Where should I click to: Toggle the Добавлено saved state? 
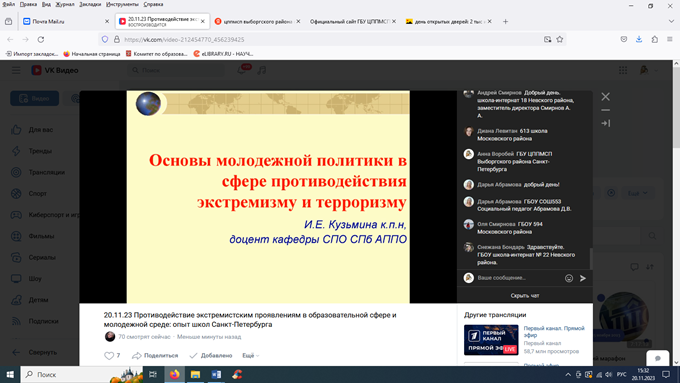pyautogui.click(x=211, y=356)
